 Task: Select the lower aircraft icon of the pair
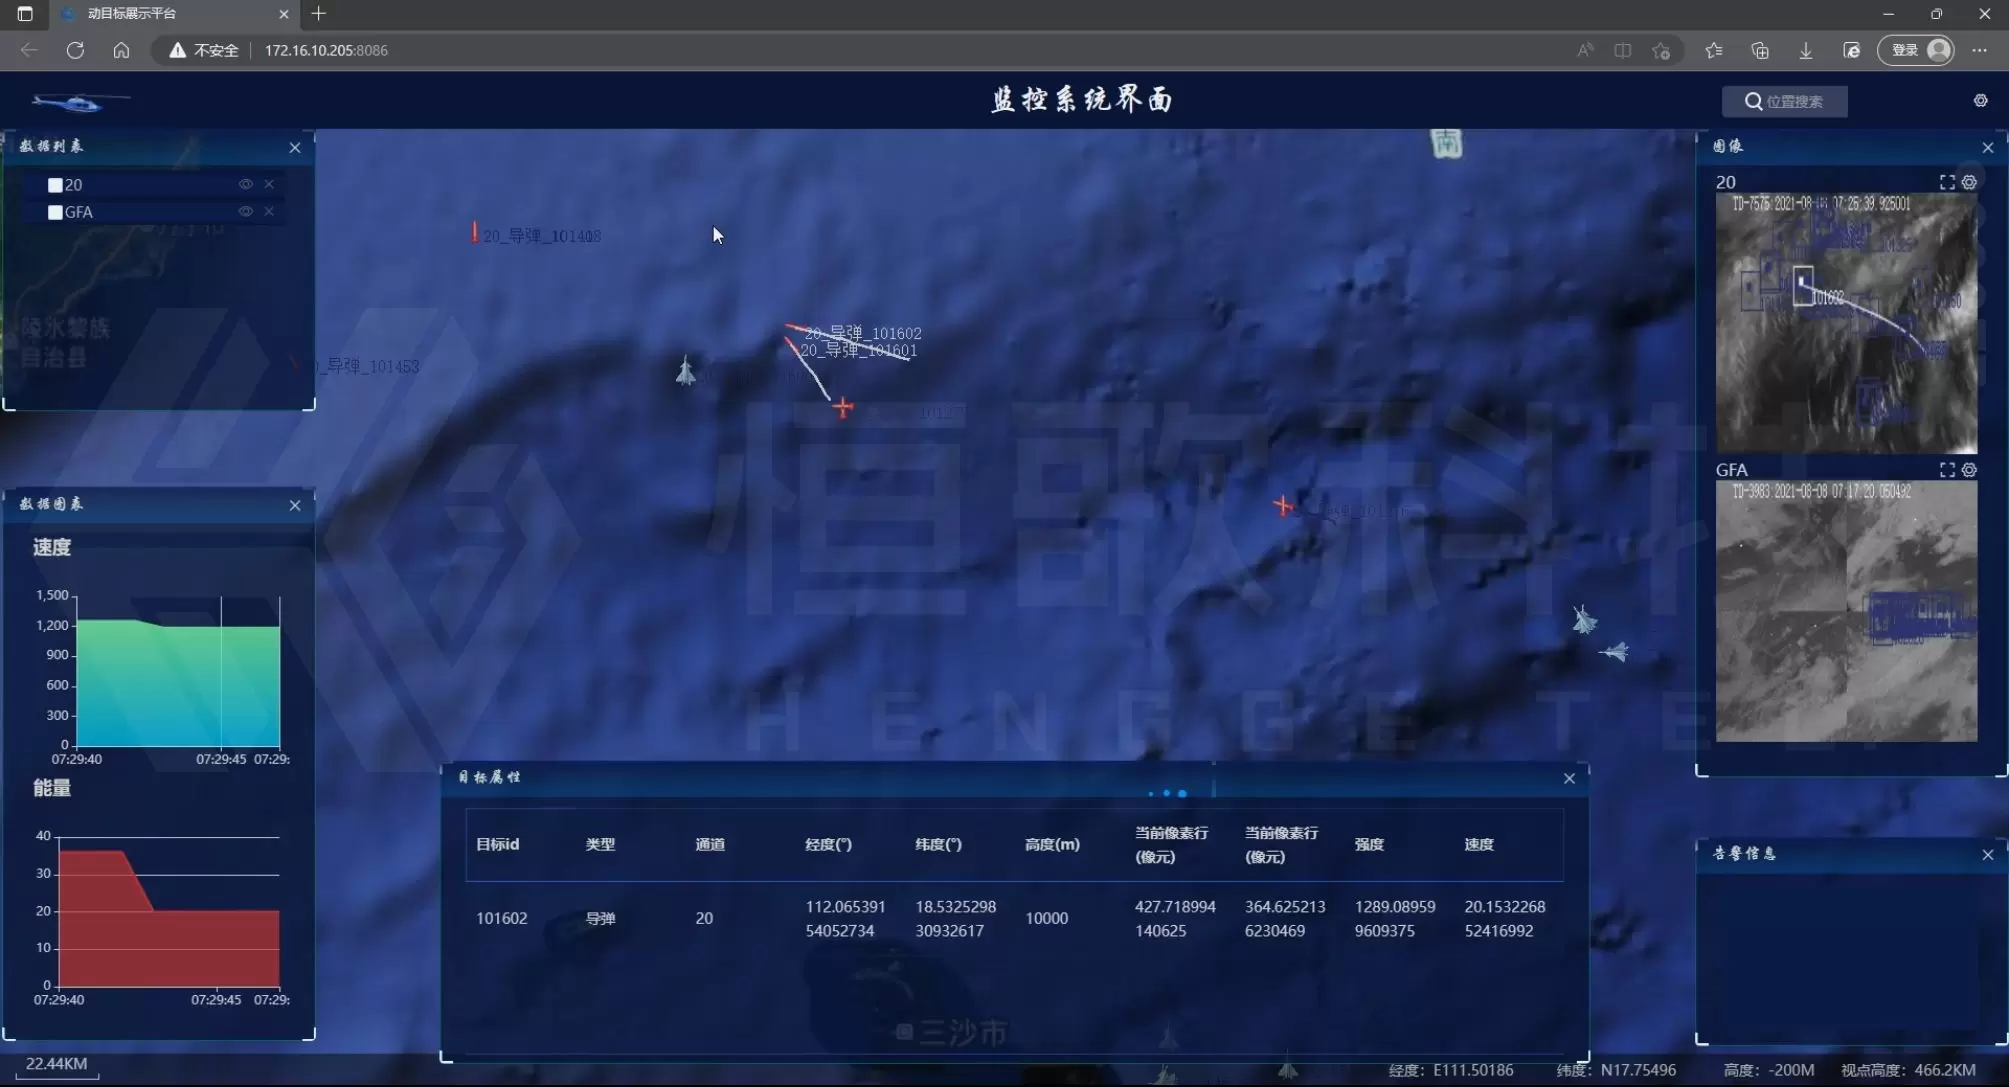click(x=1615, y=652)
